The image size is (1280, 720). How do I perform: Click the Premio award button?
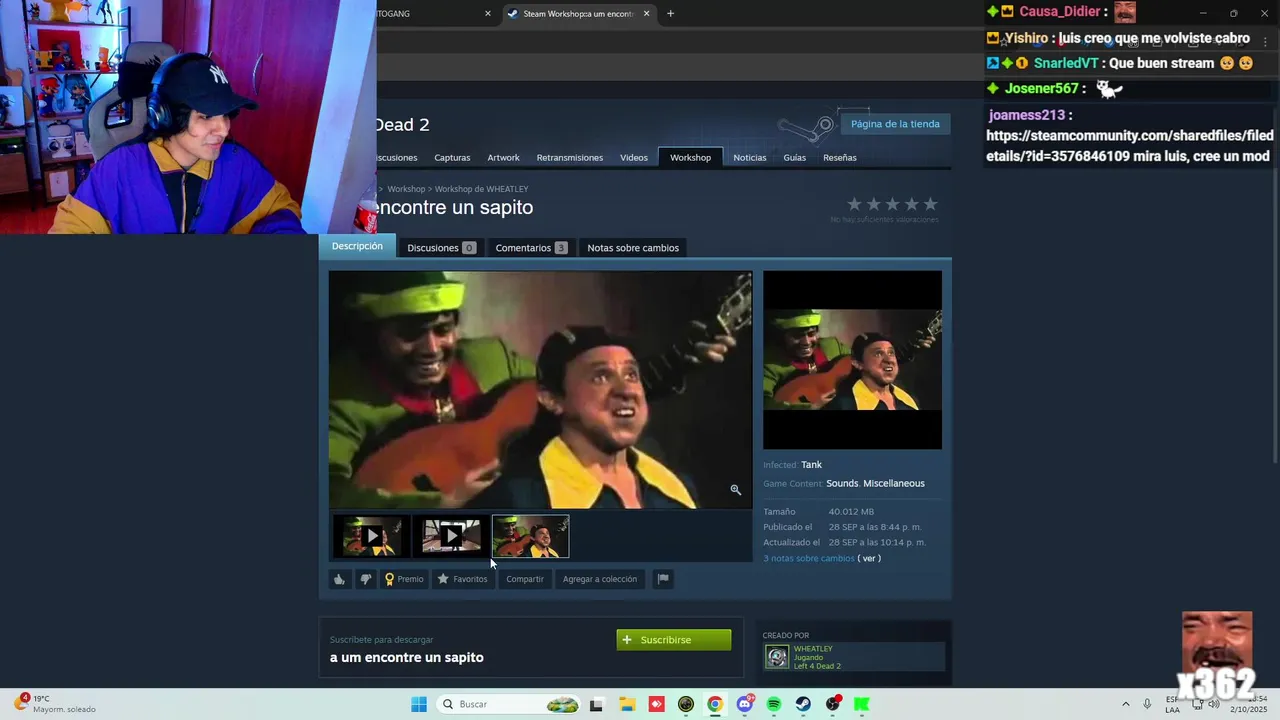point(404,579)
